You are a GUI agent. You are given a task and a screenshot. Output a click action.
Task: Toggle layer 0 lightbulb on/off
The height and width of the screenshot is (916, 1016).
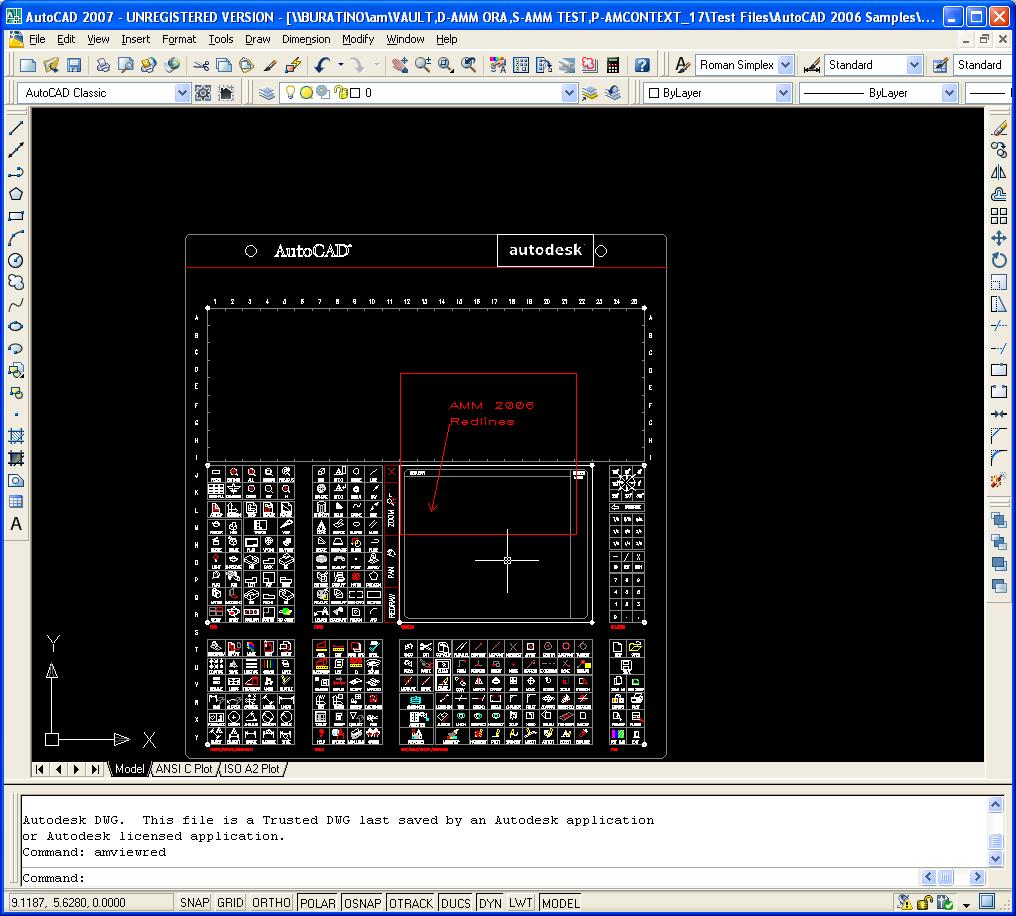(x=290, y=93)
